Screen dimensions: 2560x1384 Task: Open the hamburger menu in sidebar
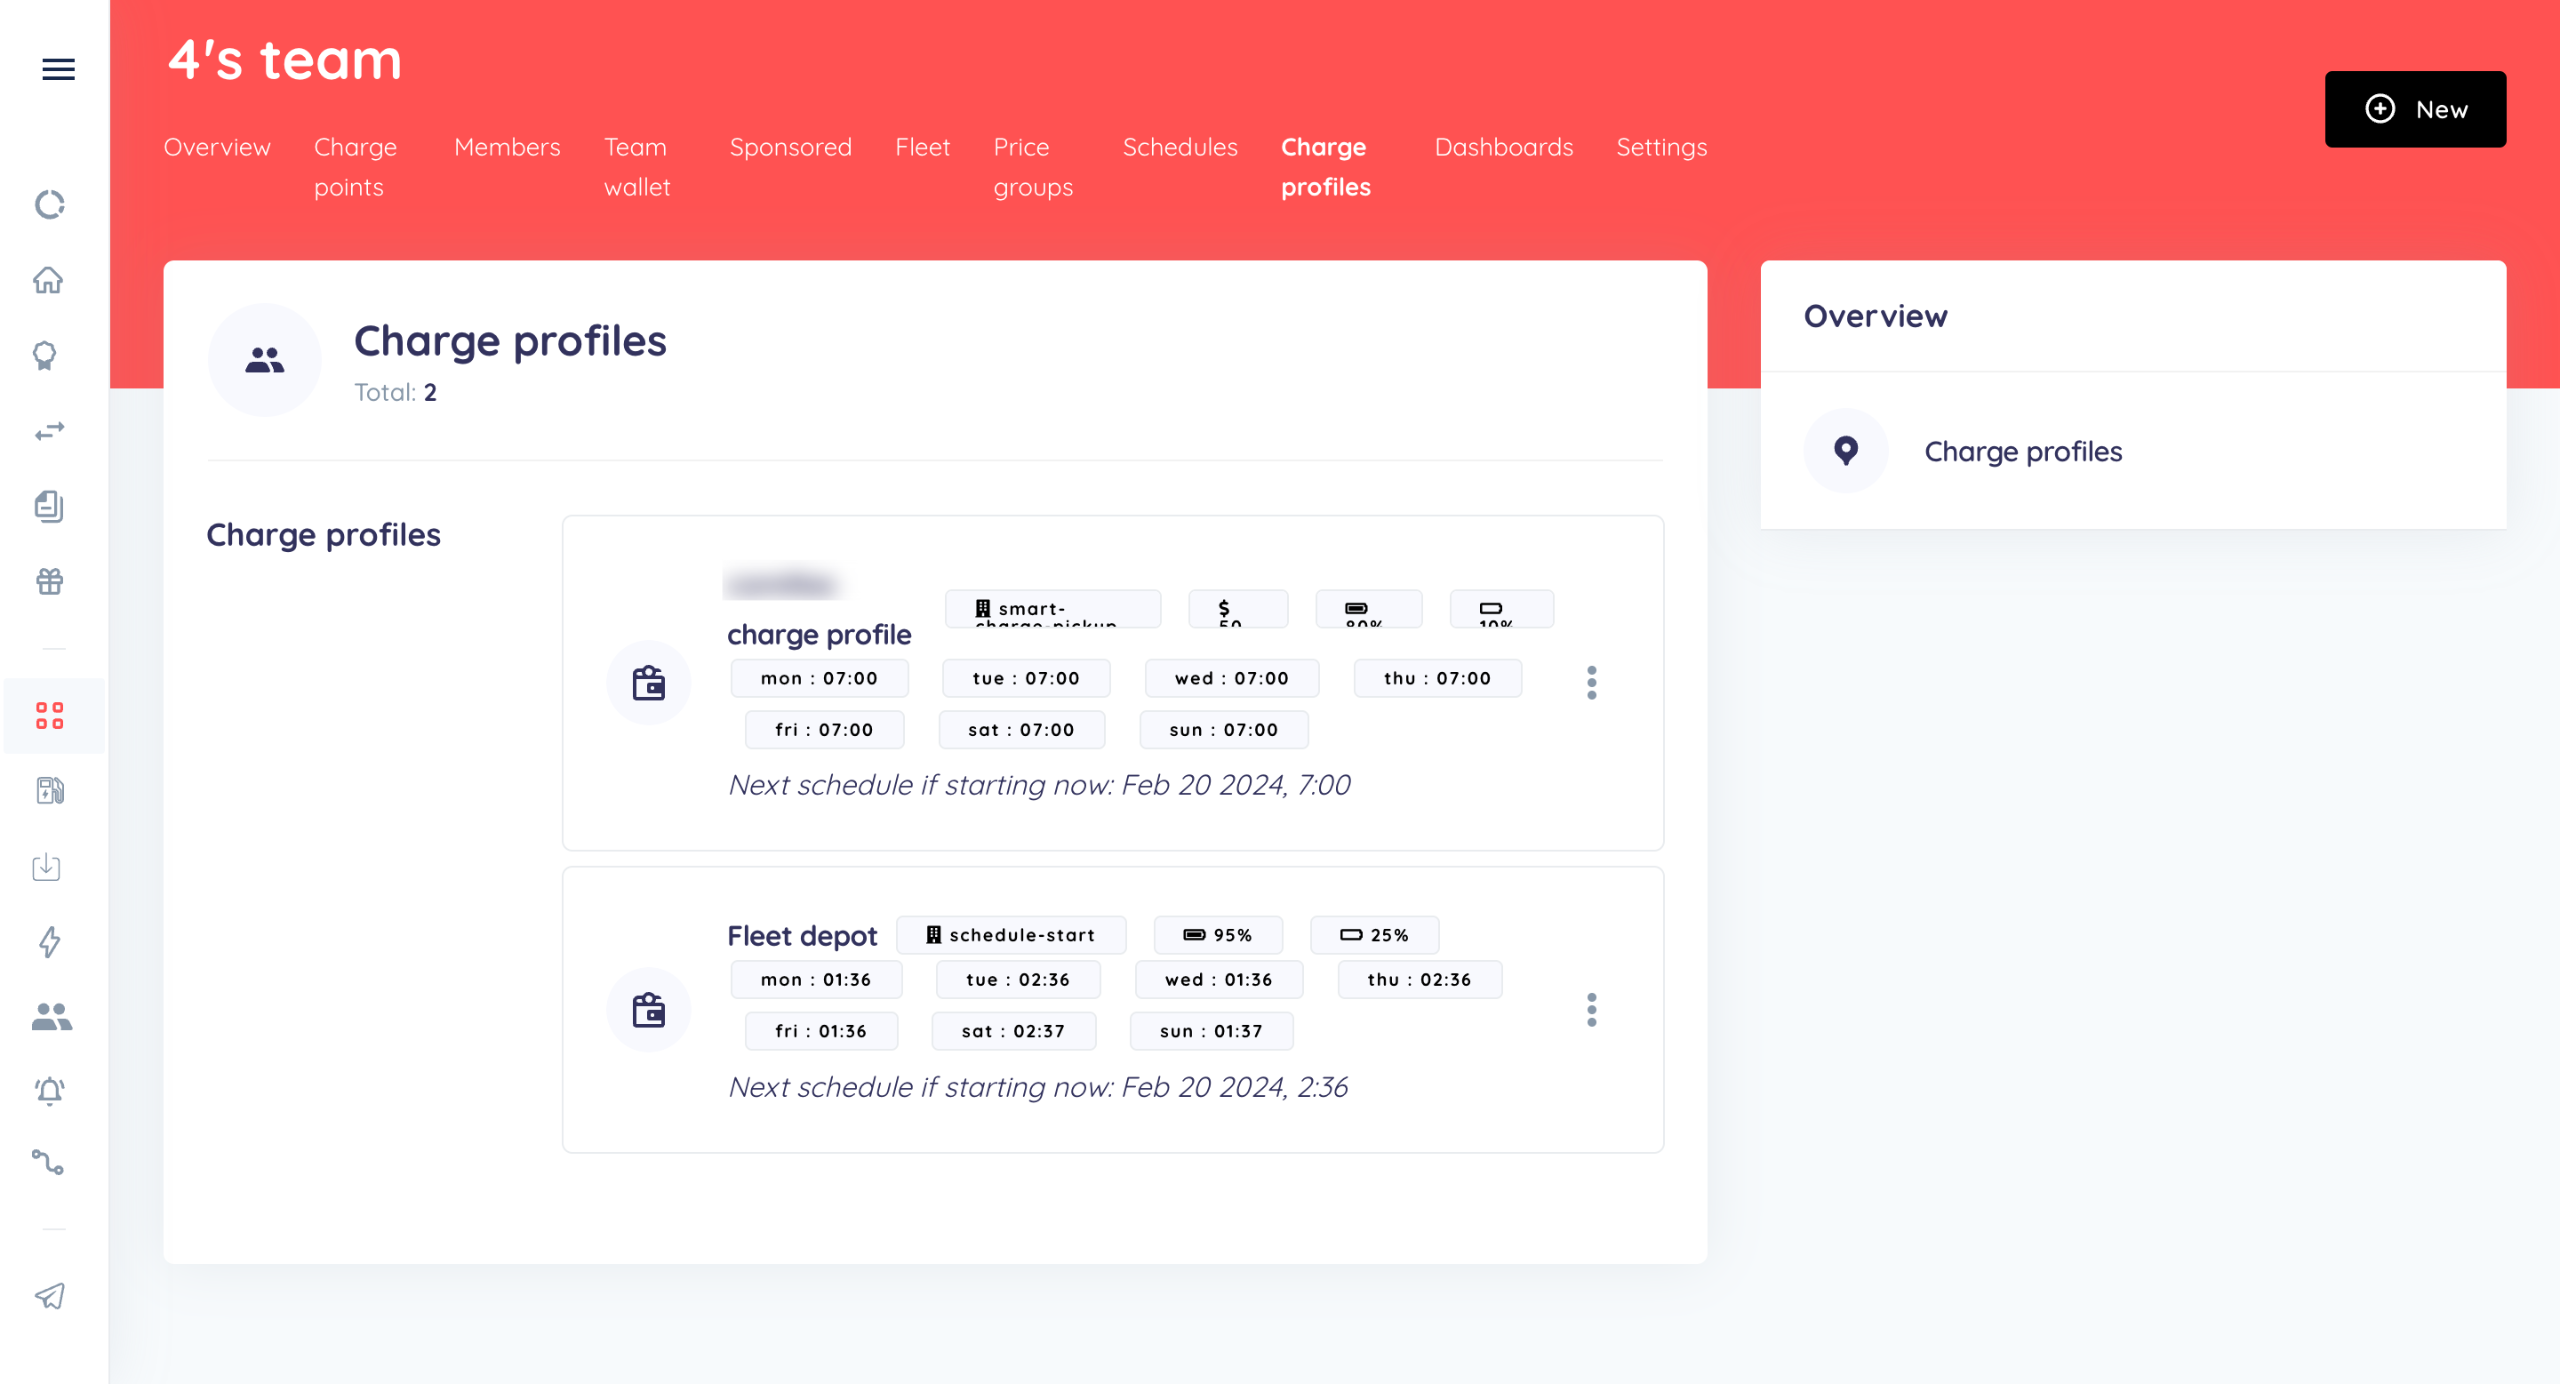[x=58, y=69]
